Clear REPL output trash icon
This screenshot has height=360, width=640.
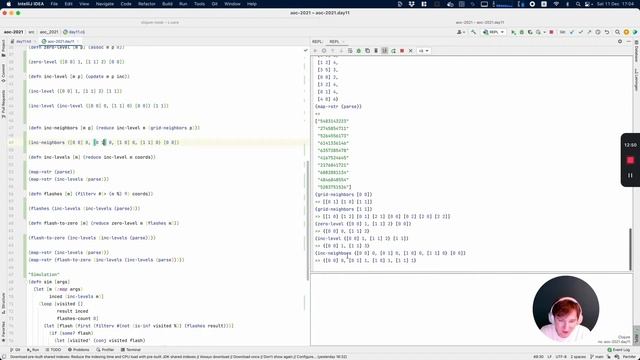pos(376,51)
